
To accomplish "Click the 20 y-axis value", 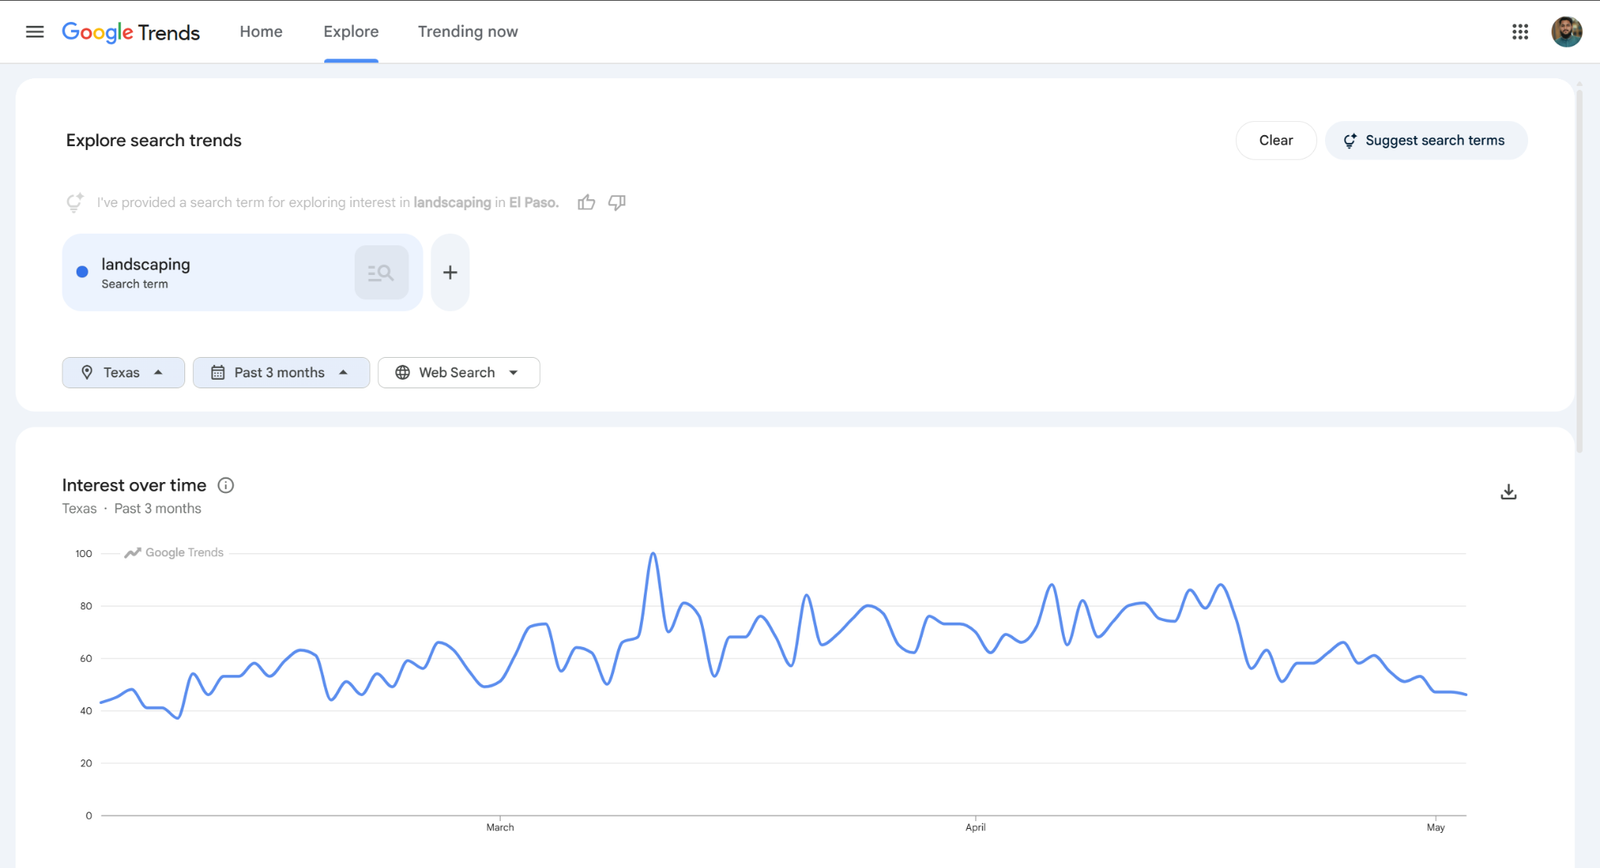I will [86, 764].
